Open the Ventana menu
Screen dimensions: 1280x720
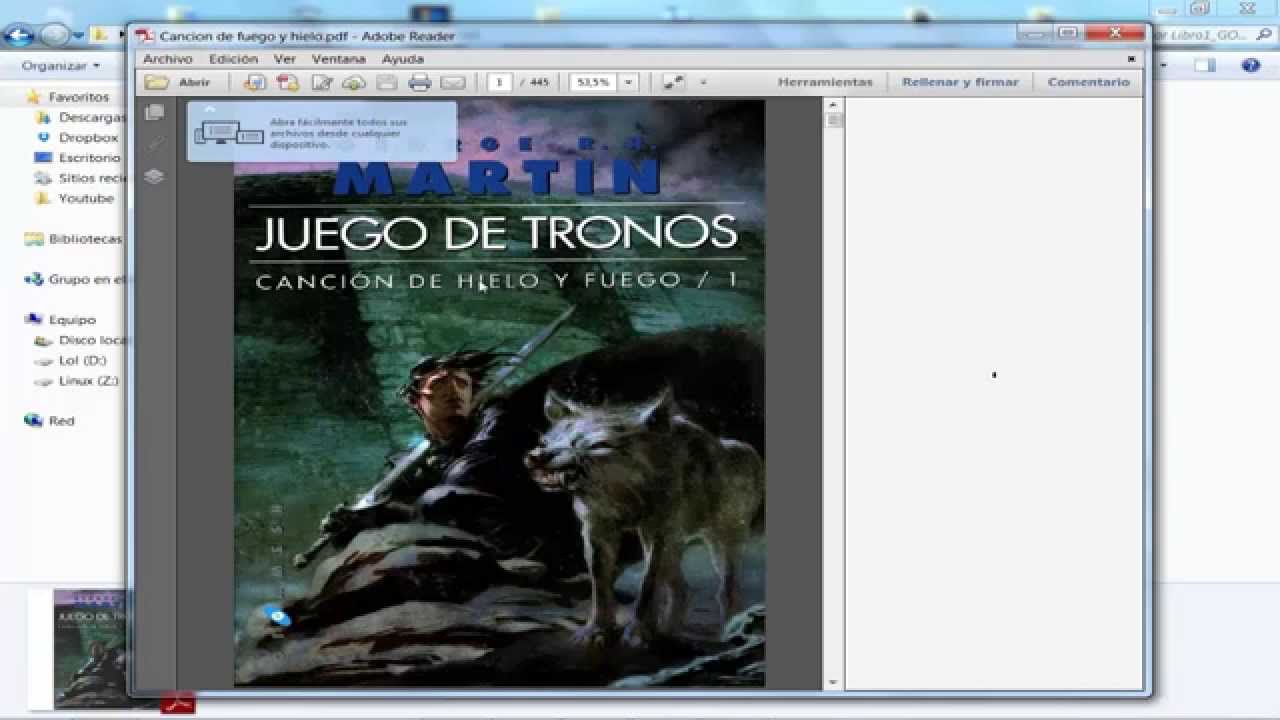(339, 59)
